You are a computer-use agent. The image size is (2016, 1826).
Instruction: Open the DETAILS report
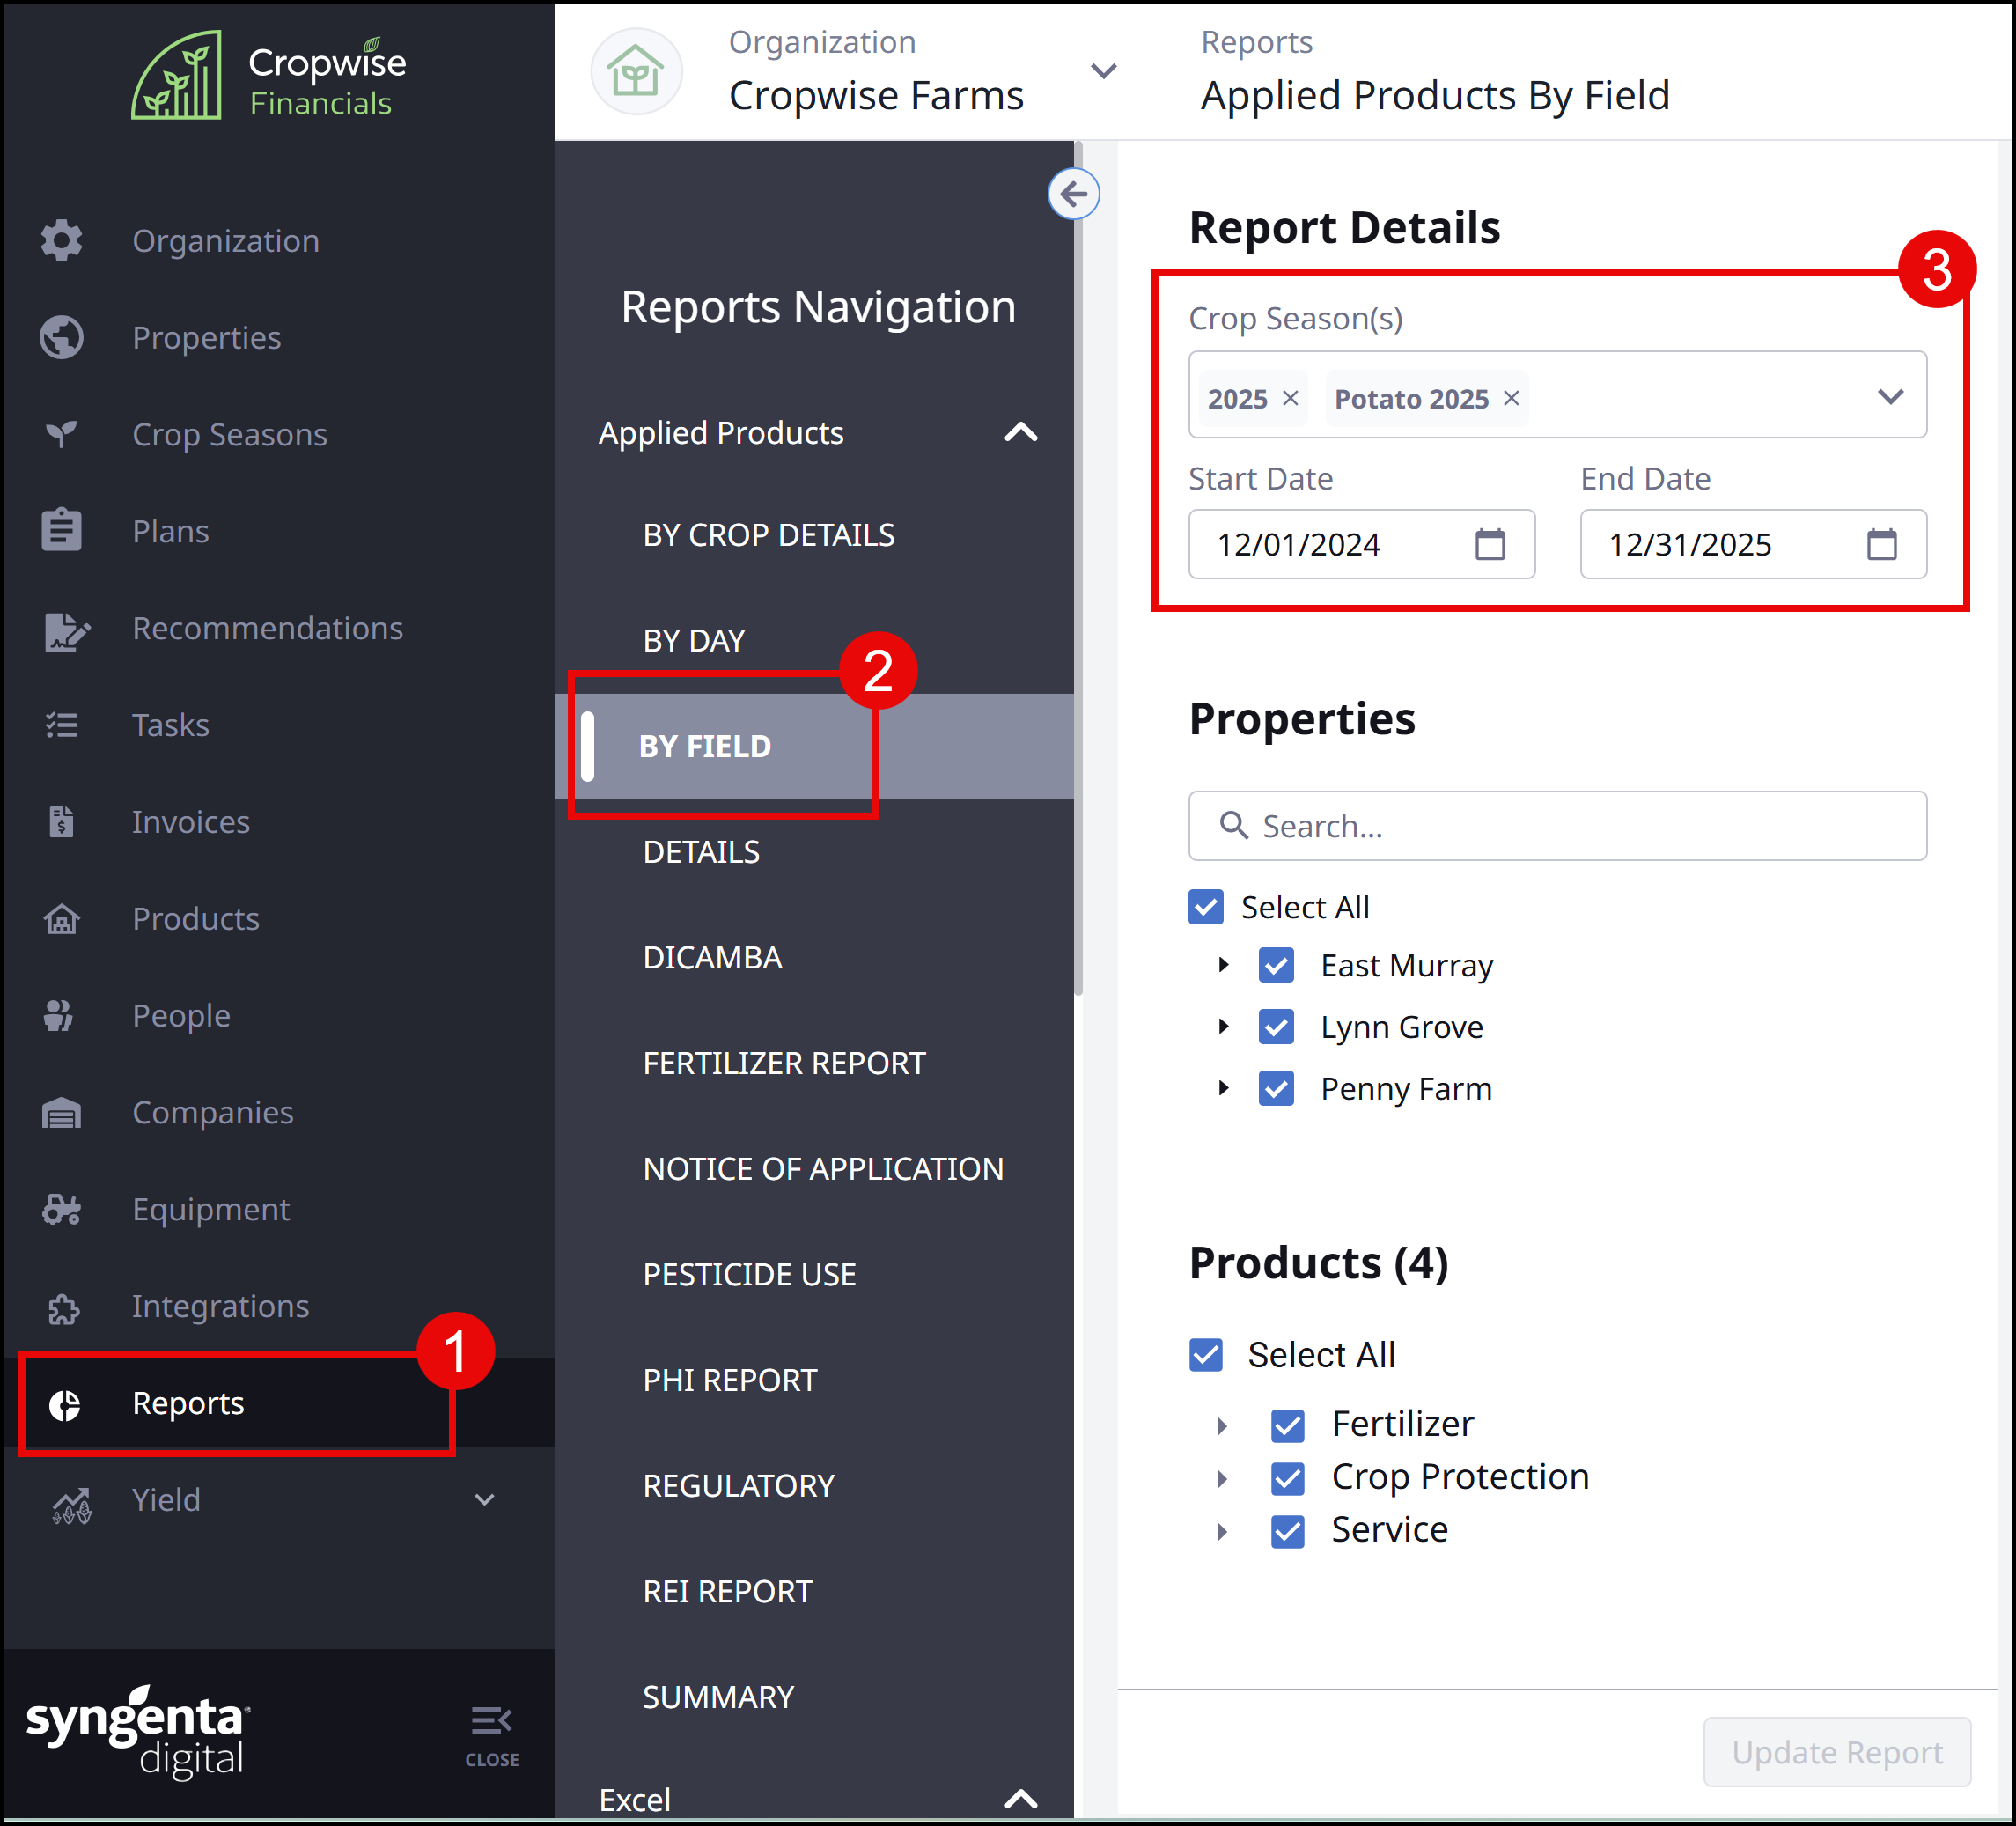coord(701,852)
